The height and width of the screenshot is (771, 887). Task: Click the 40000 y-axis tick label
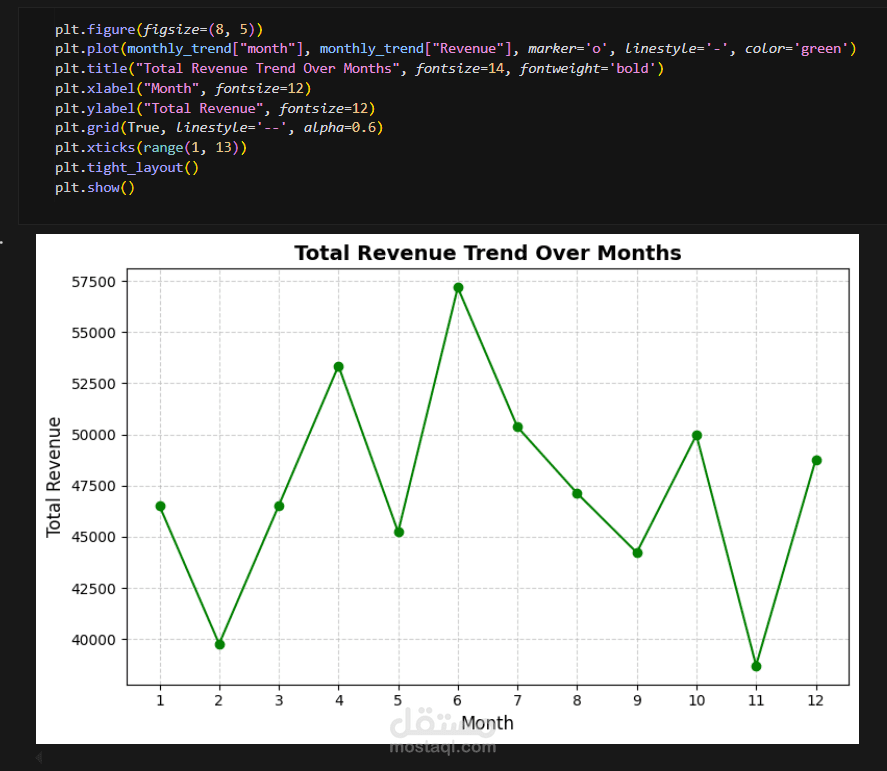click(x=93, y=640)
